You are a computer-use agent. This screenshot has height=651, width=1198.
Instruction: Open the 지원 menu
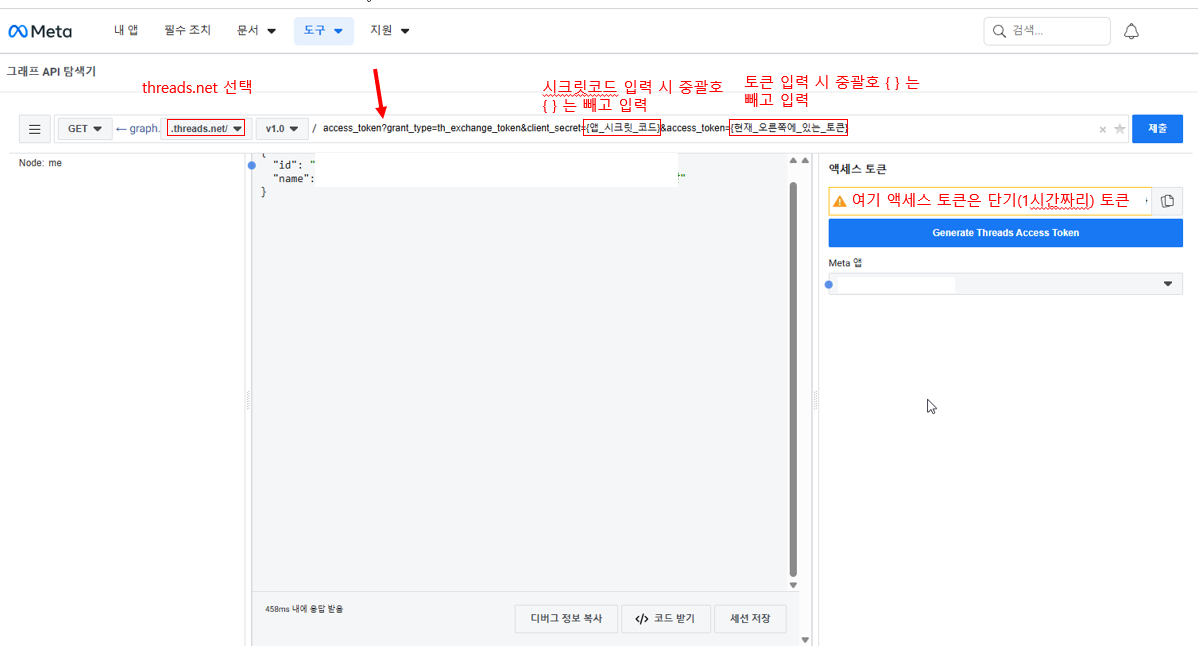click(390, 31)
